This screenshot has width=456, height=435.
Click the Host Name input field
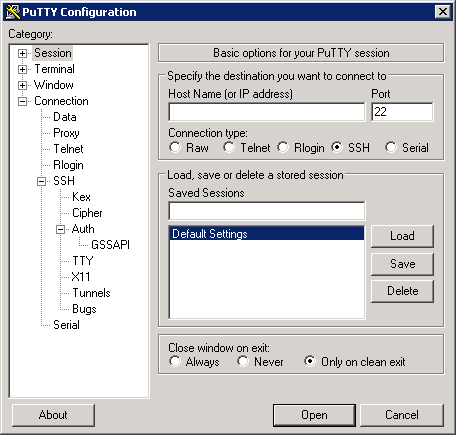tap(267, 112)
